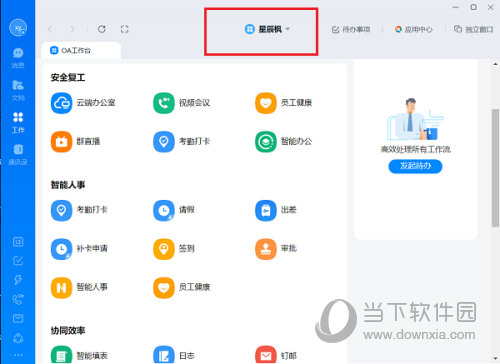Screen dimensions: 500x364
Task: Open 智能办公 smart office app
Action: tap(284, 142)
